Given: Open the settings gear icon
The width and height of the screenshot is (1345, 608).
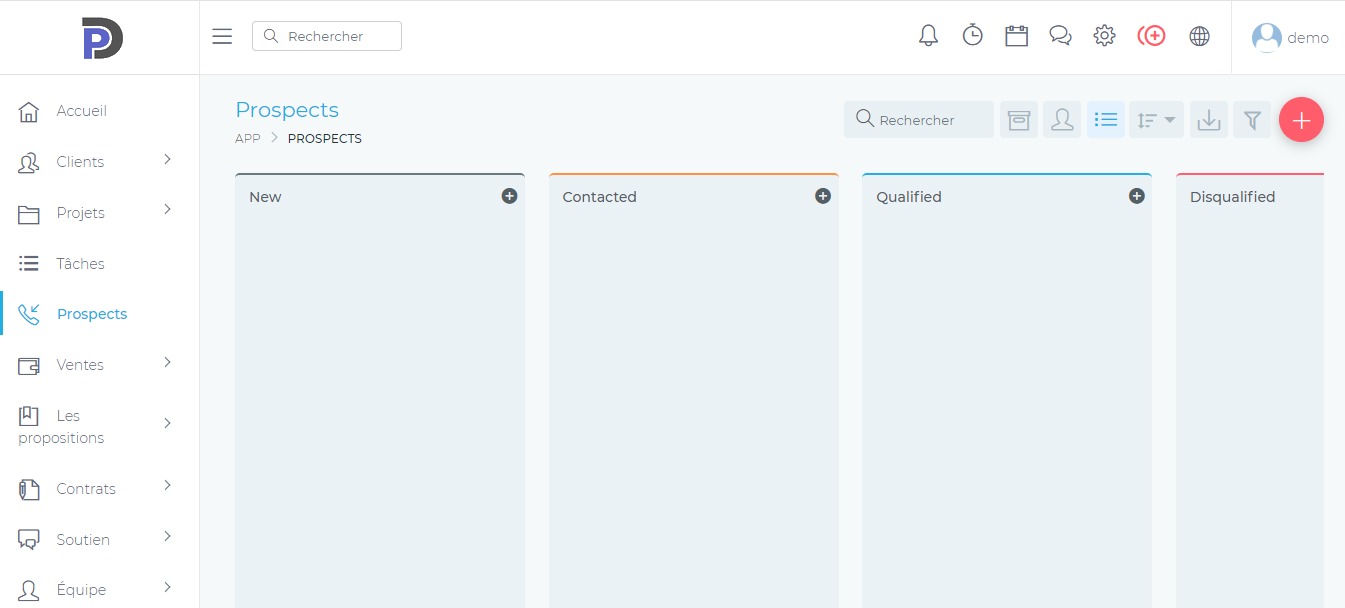Looking at the screenshot, I should coord(1104,36).
